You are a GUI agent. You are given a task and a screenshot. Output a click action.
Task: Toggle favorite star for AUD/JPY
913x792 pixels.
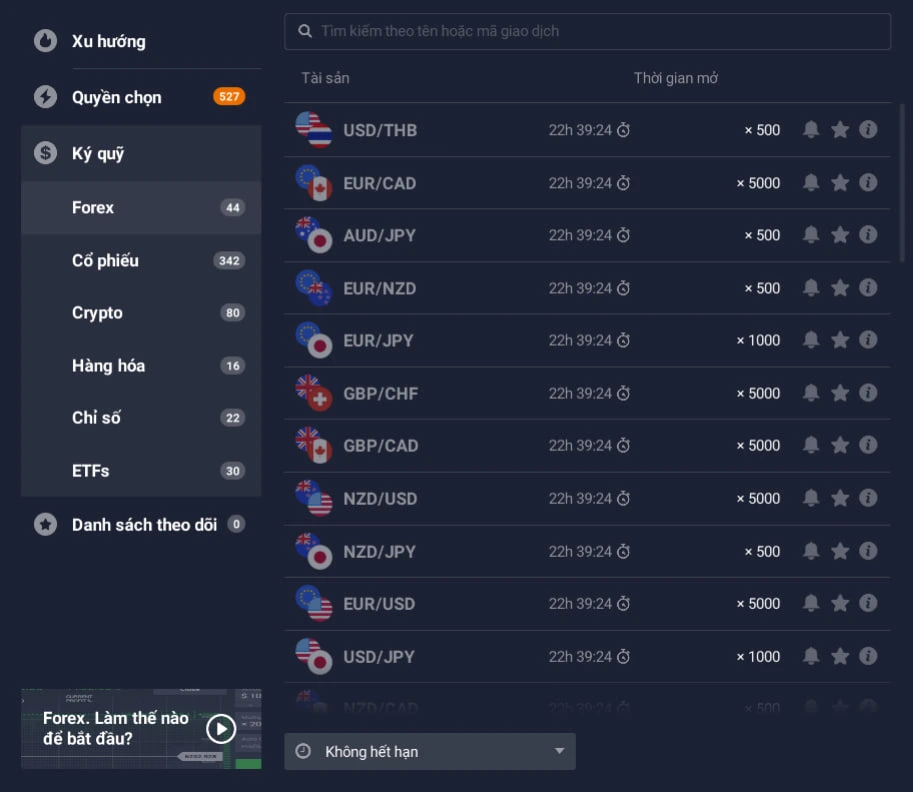pyautogui.click(x=840, y=235)
